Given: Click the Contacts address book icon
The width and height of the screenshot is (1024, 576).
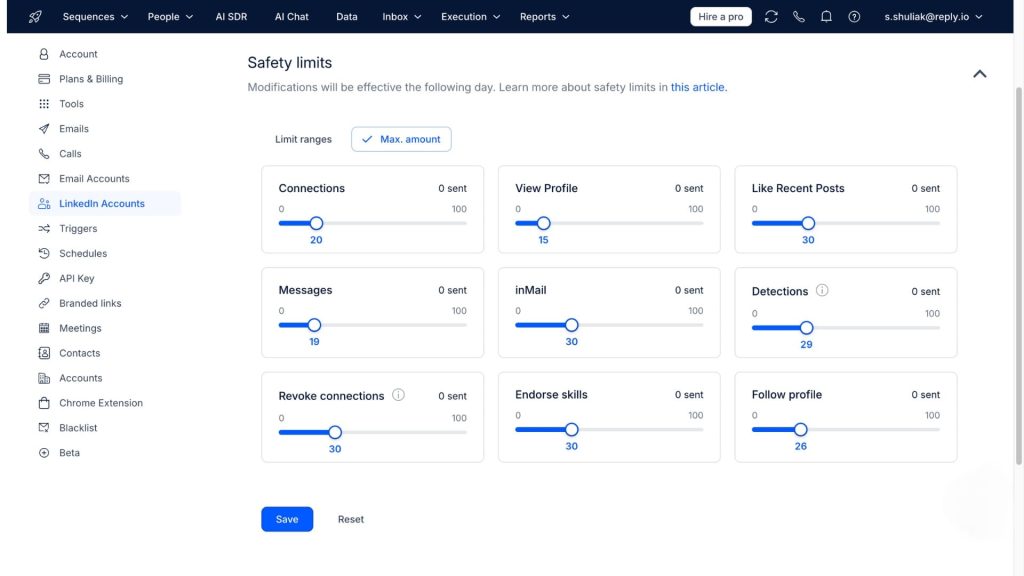Looking at the screenshot, I should 44,353.
